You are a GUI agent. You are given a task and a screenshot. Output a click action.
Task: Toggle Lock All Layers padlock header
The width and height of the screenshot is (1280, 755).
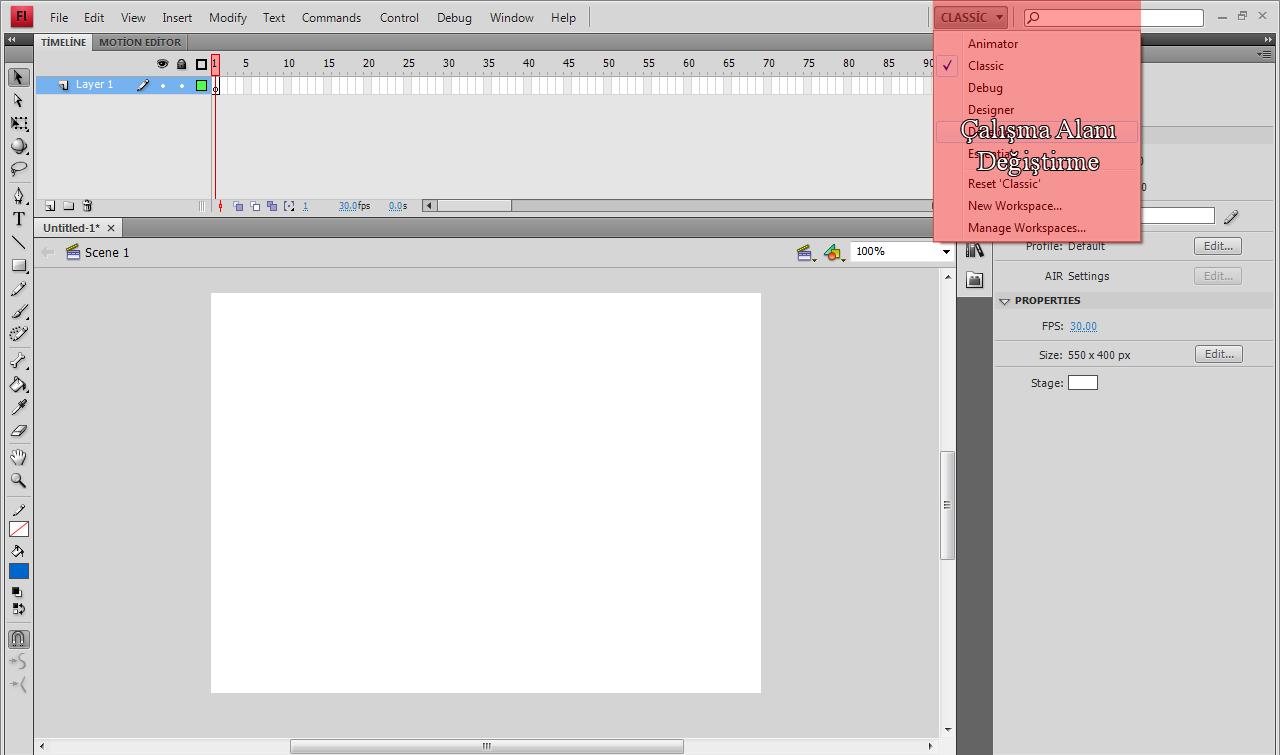point(181,64)
